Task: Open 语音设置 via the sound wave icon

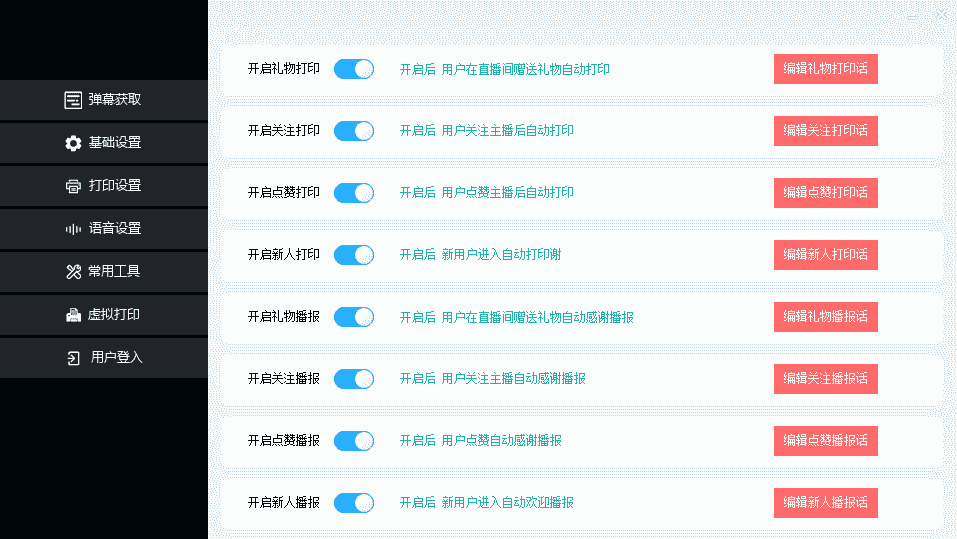Action: click(x=73, y=229)
